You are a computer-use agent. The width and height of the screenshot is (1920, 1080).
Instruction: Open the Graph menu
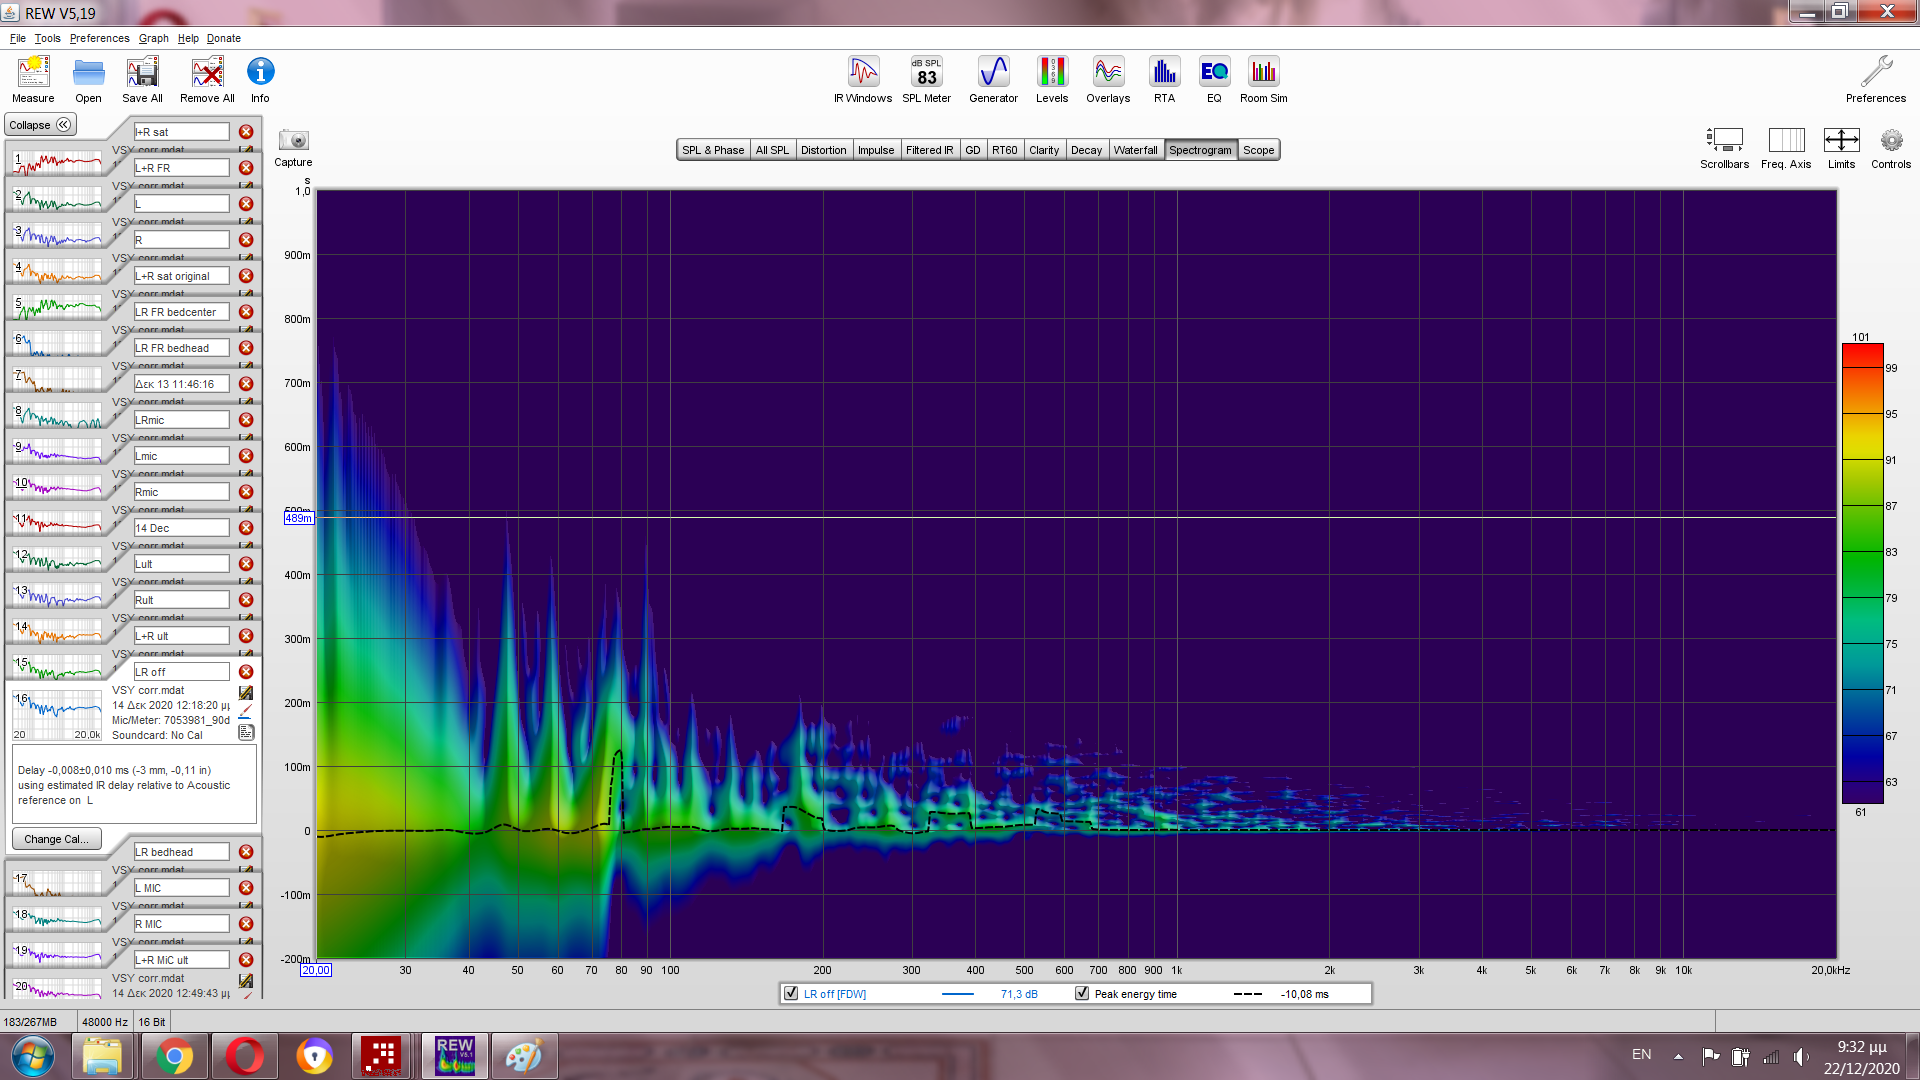(x=153, y=38)
